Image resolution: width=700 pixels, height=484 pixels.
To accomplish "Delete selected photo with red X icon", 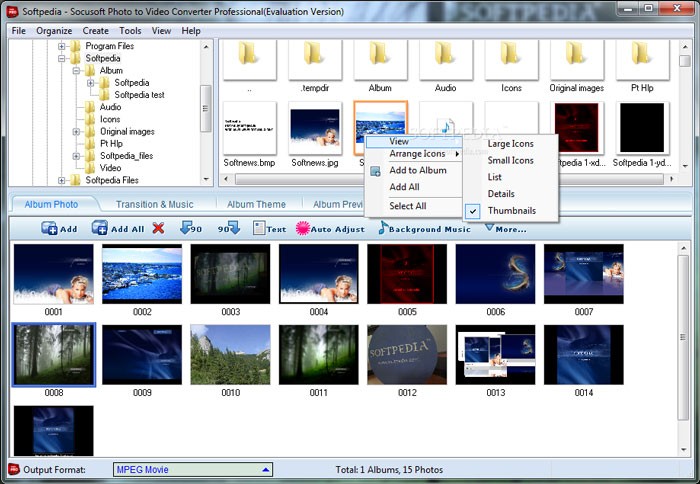I will 158,228.
